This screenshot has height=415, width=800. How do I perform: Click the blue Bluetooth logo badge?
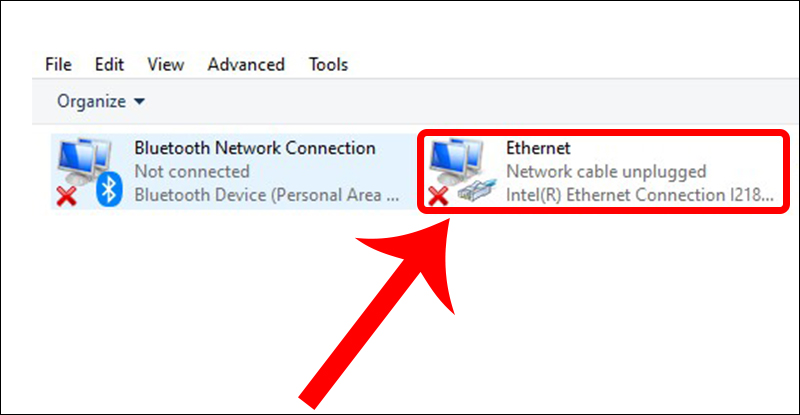point(108,191)
